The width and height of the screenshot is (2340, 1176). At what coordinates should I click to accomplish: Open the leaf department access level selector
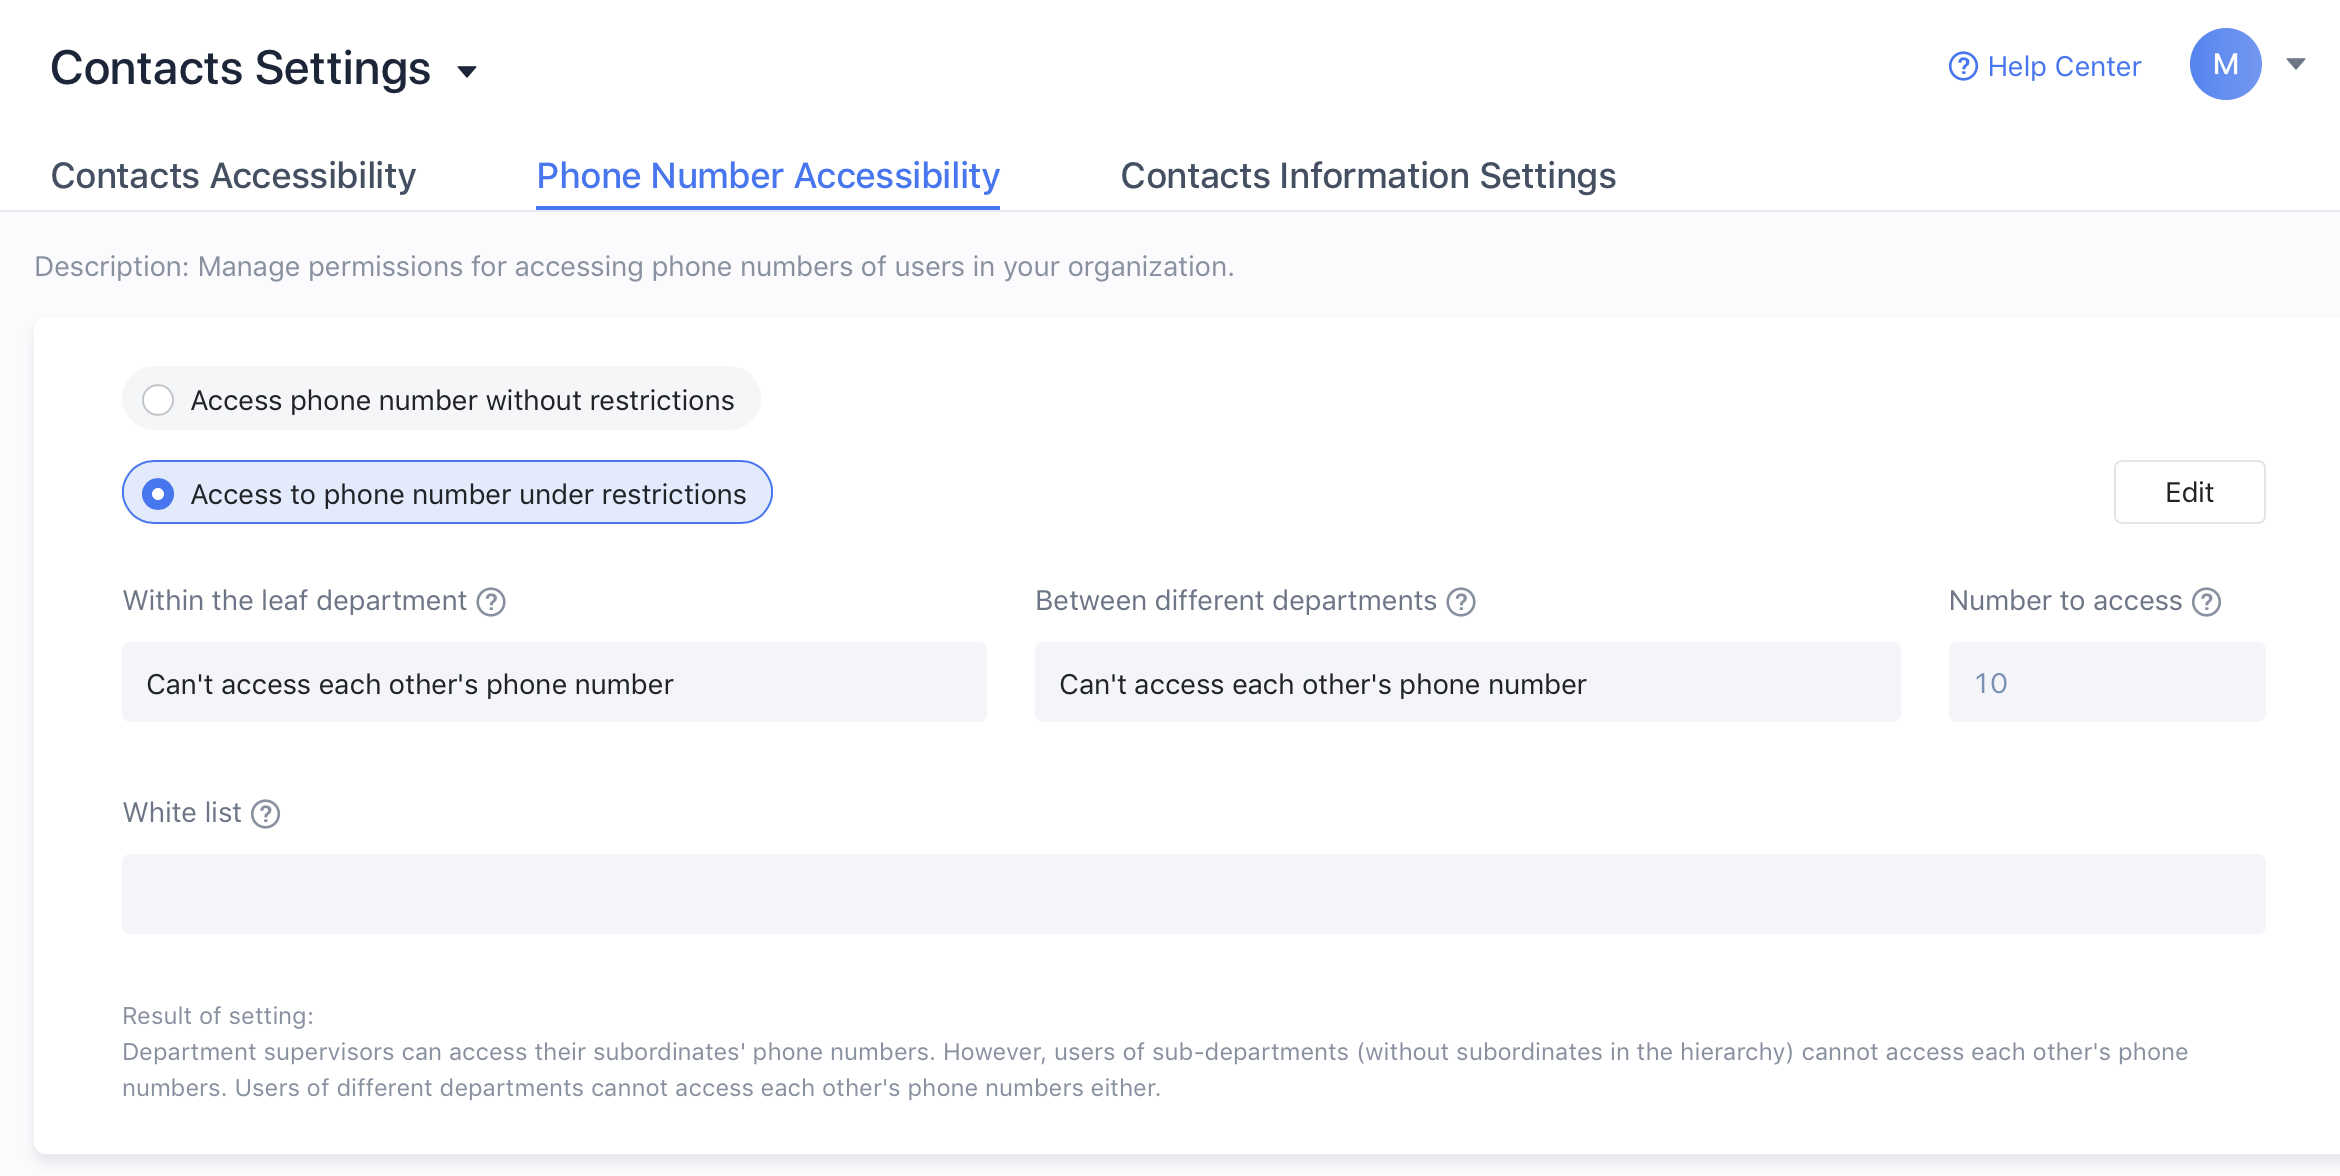click(554, 682)
